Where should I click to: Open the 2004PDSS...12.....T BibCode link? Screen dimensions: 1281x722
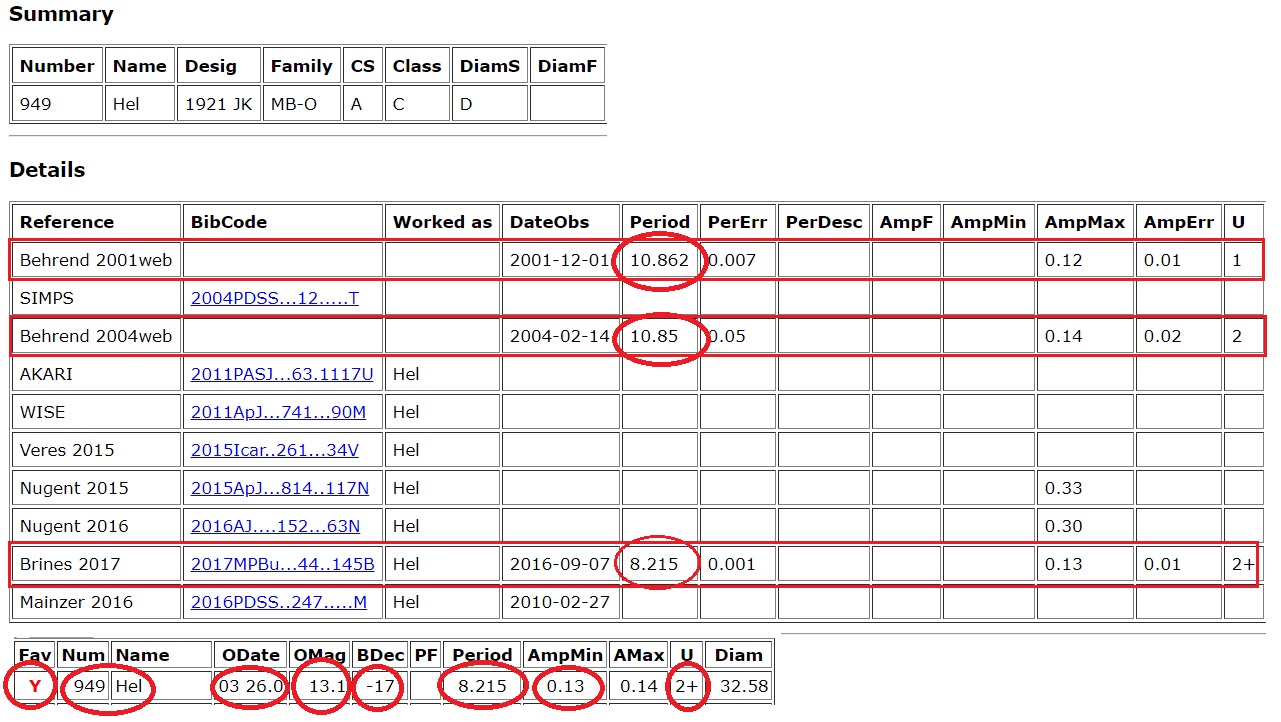(x=274, y=298)
